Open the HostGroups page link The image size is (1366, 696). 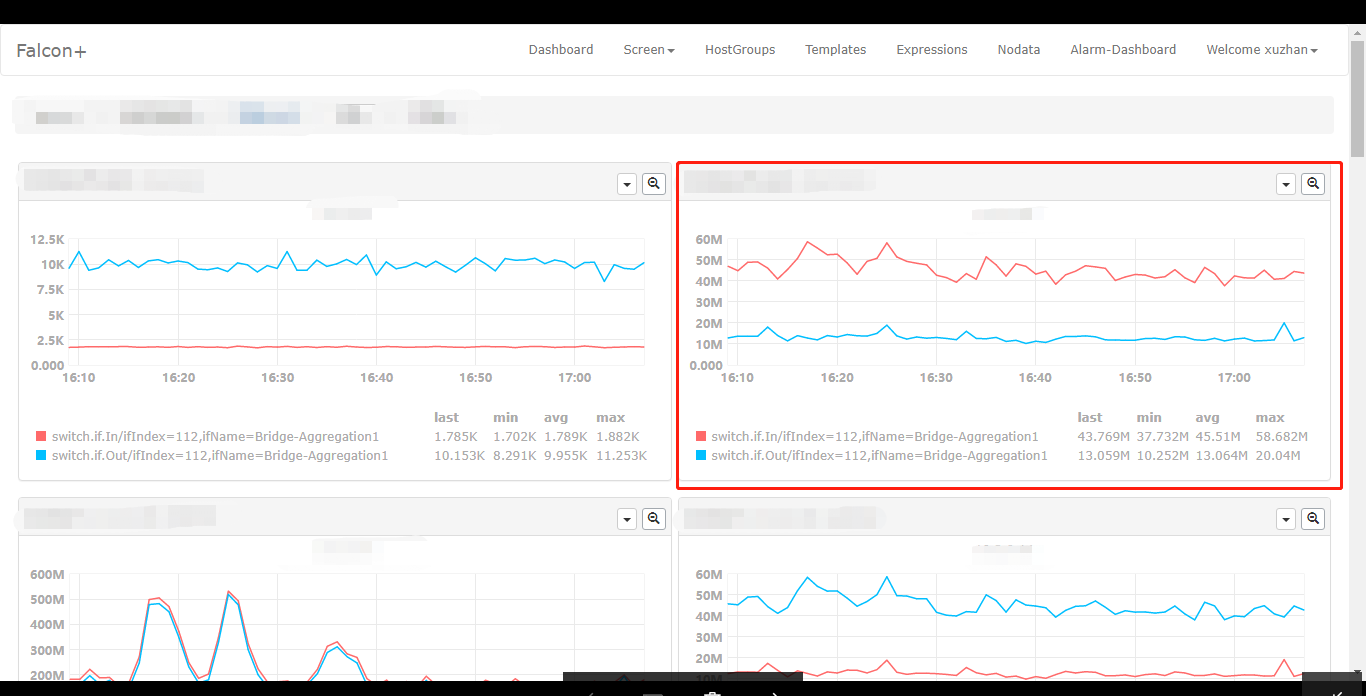click(x=739, y=49)
